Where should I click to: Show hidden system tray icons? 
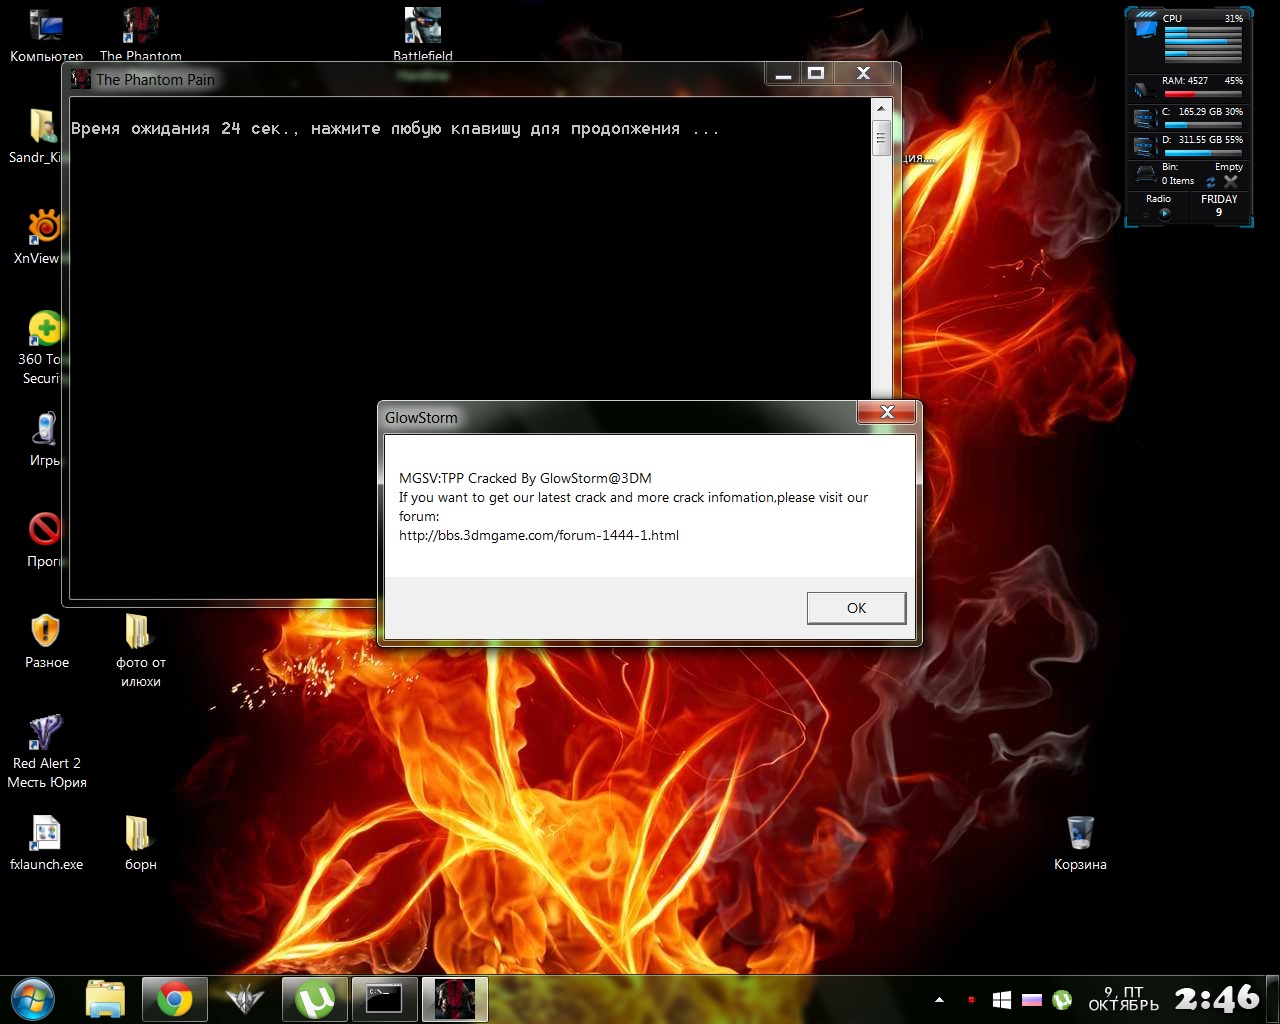(939, 1000)
